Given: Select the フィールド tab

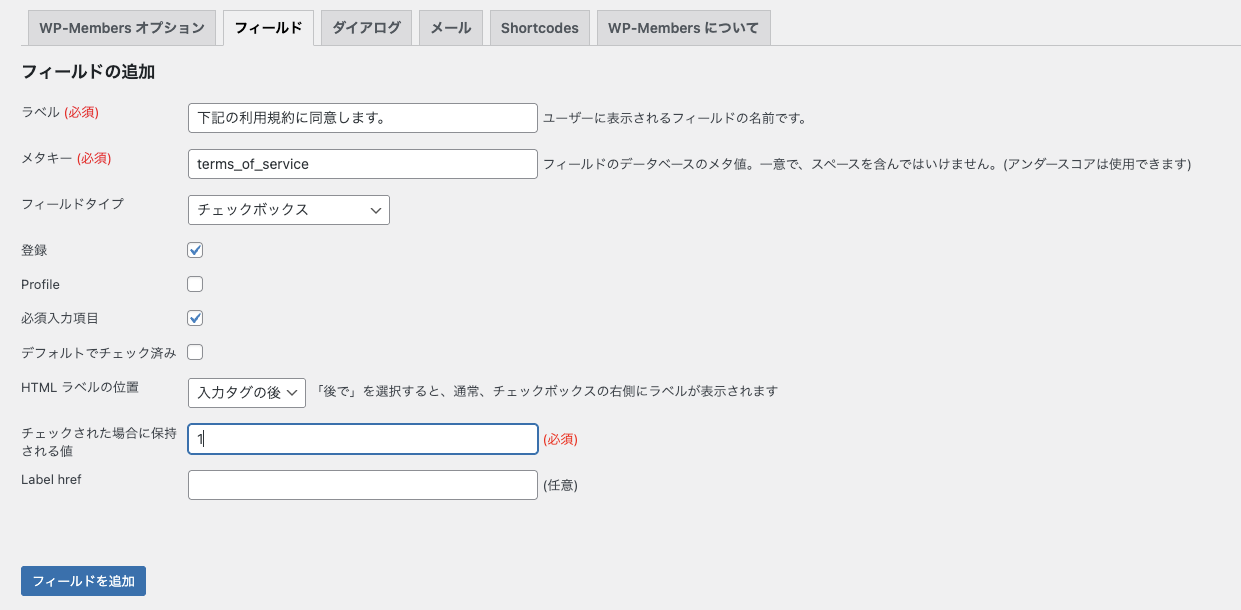Looking at the screenshot, I should 268,28.
